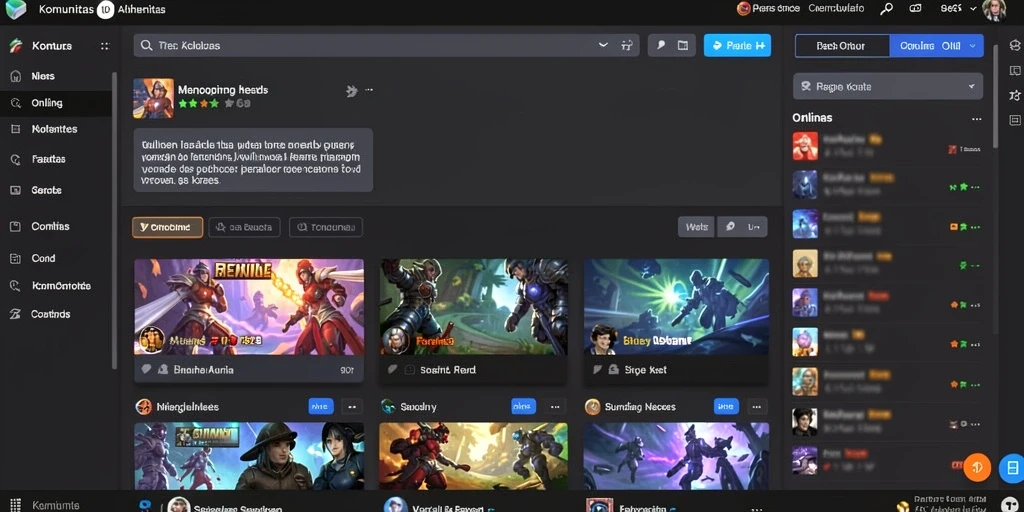Open the Menocpirng heads thumbnail

point(153,99)
